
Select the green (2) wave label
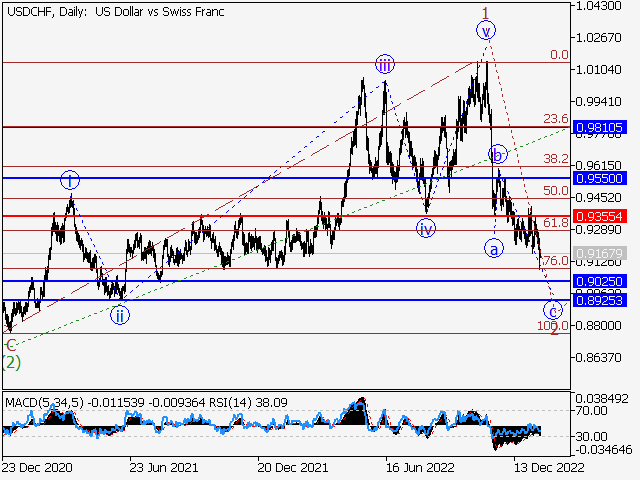[11, 362]
